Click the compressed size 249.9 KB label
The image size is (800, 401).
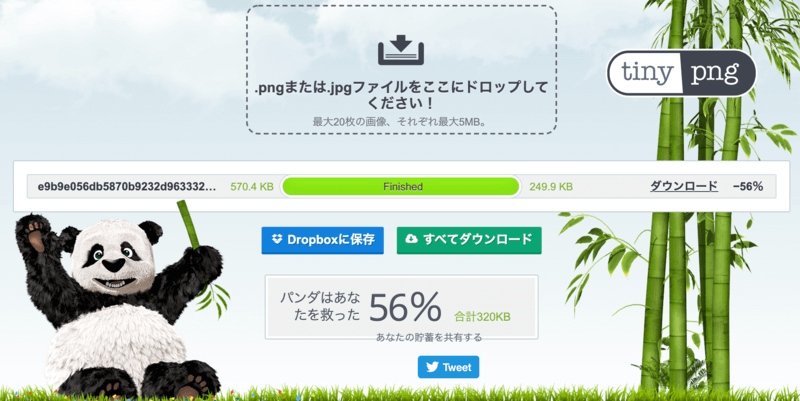point(551,187)
